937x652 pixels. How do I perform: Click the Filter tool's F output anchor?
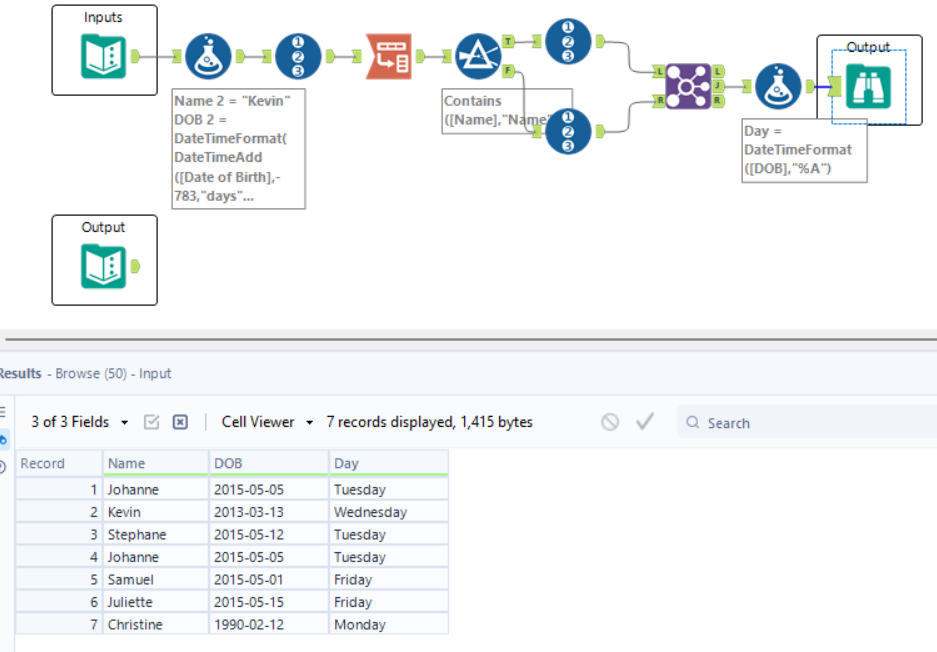(509, 71)
